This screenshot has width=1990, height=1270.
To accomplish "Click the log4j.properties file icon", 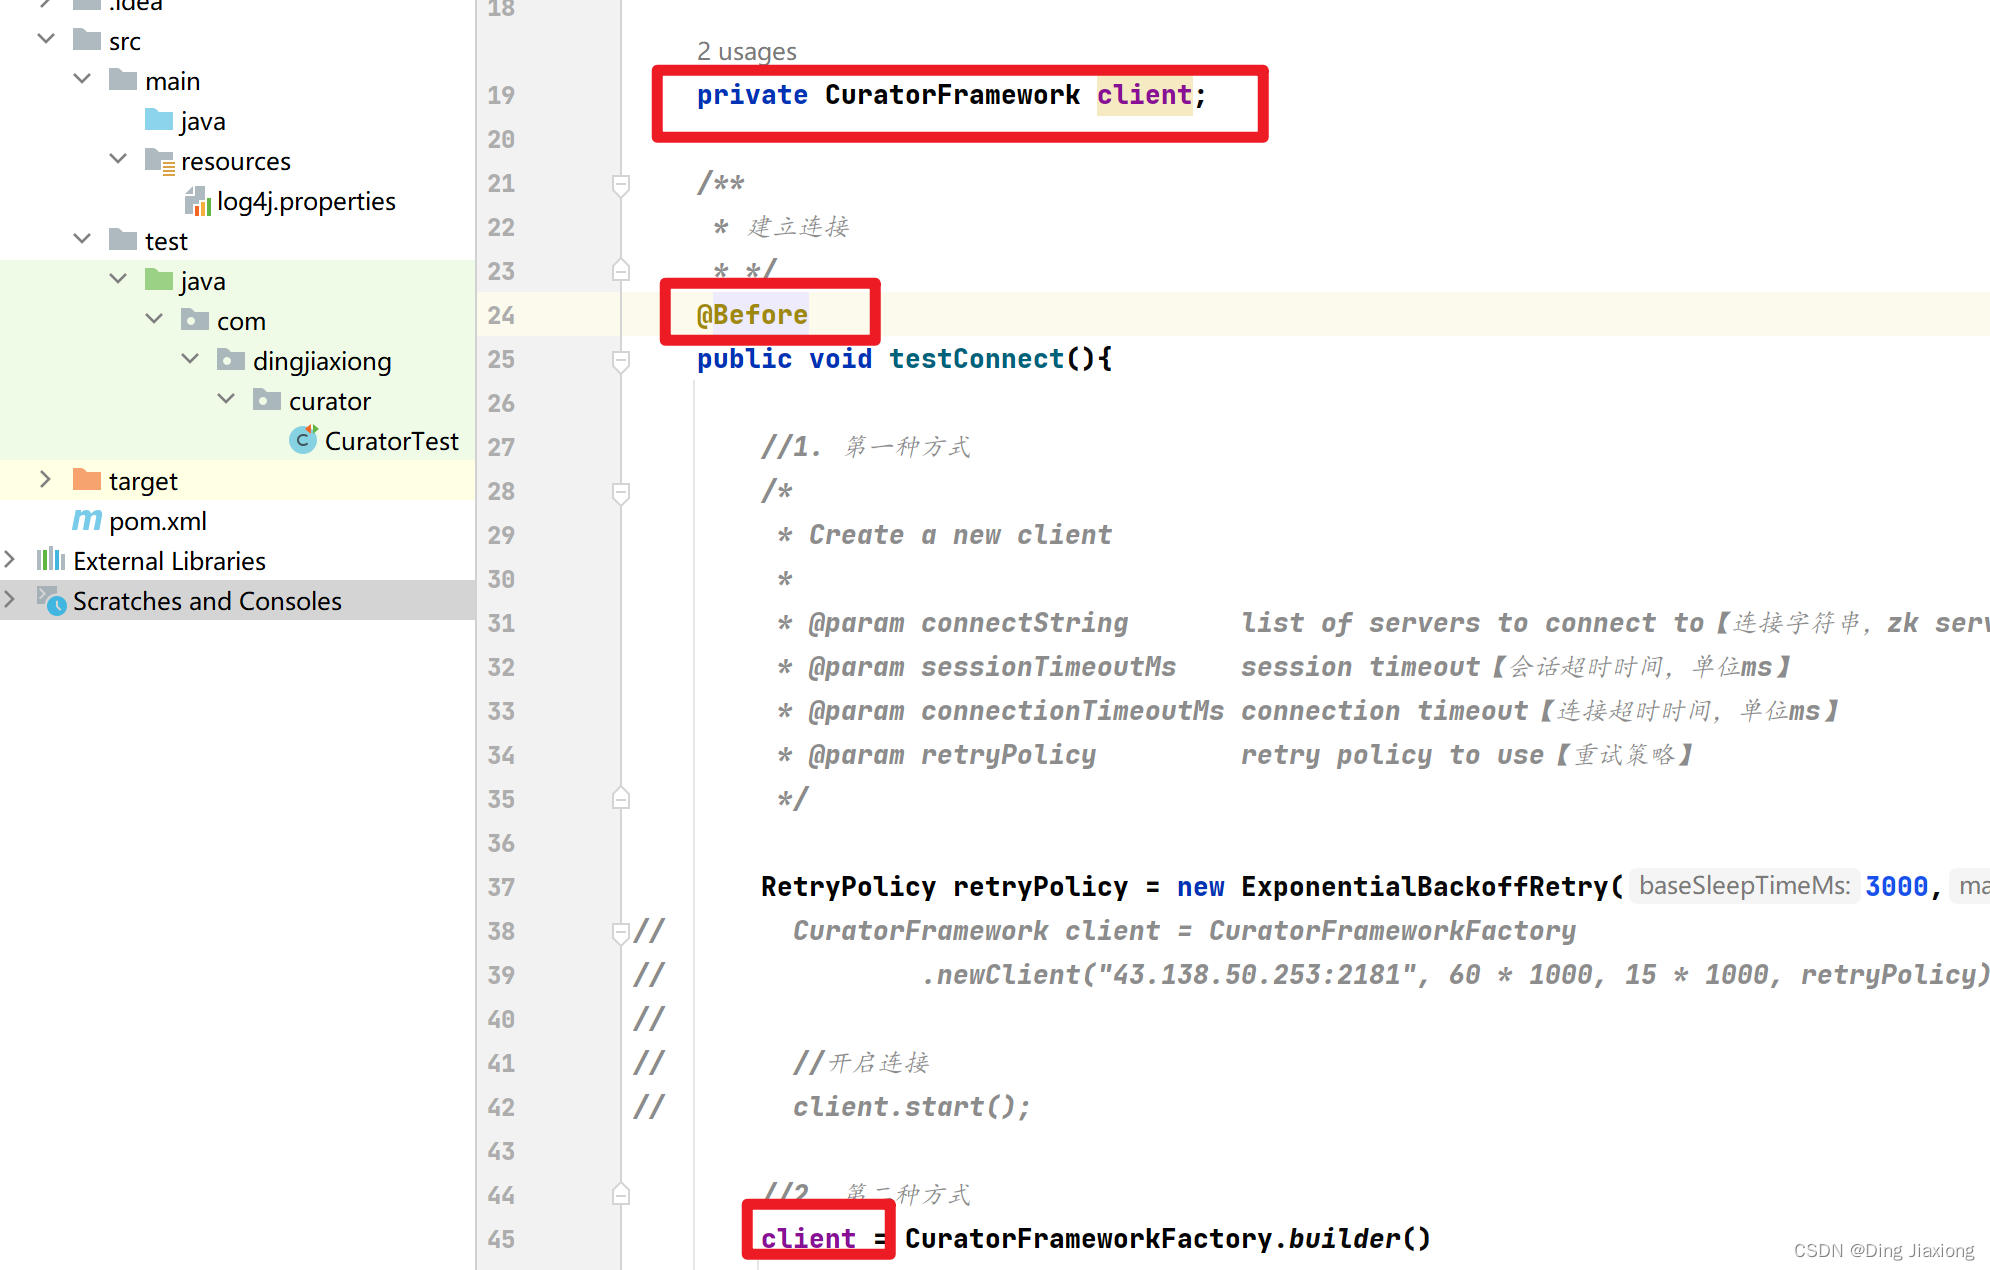I will point(198,201).
